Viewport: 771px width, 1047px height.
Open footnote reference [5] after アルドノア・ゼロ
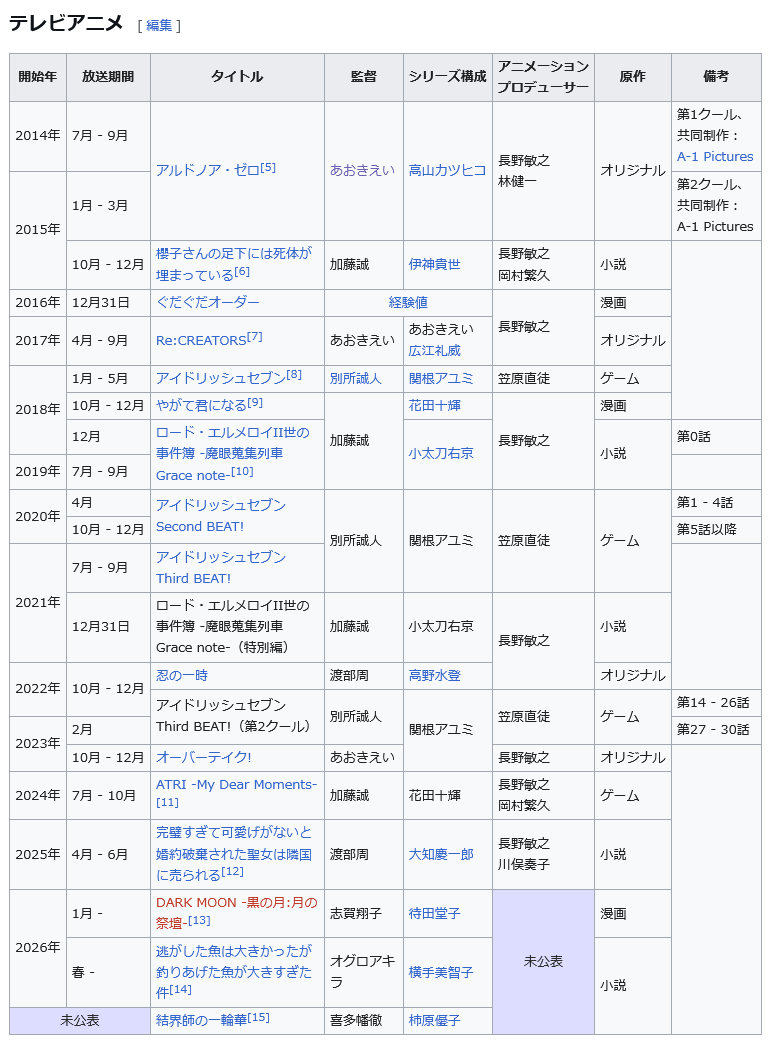[268, 168]
